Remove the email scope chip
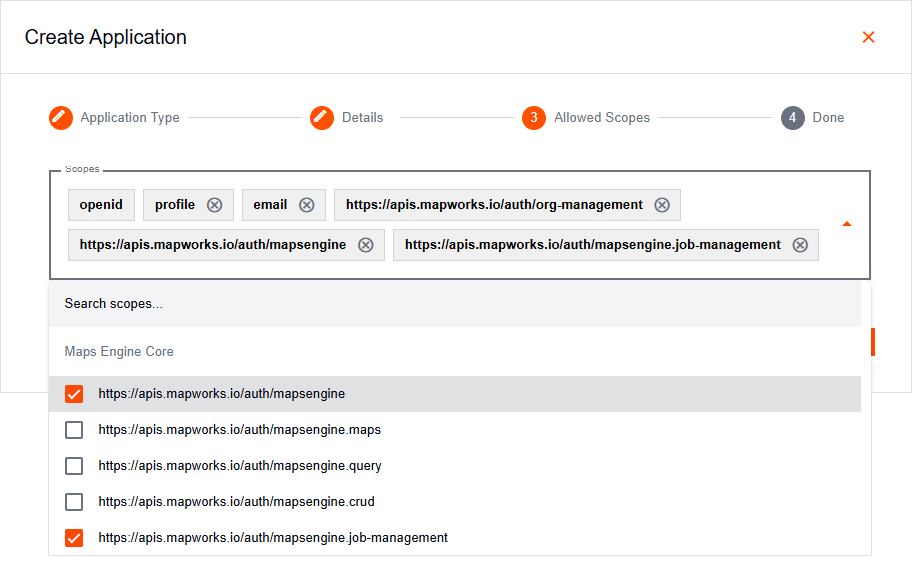 tap(307, 205)
